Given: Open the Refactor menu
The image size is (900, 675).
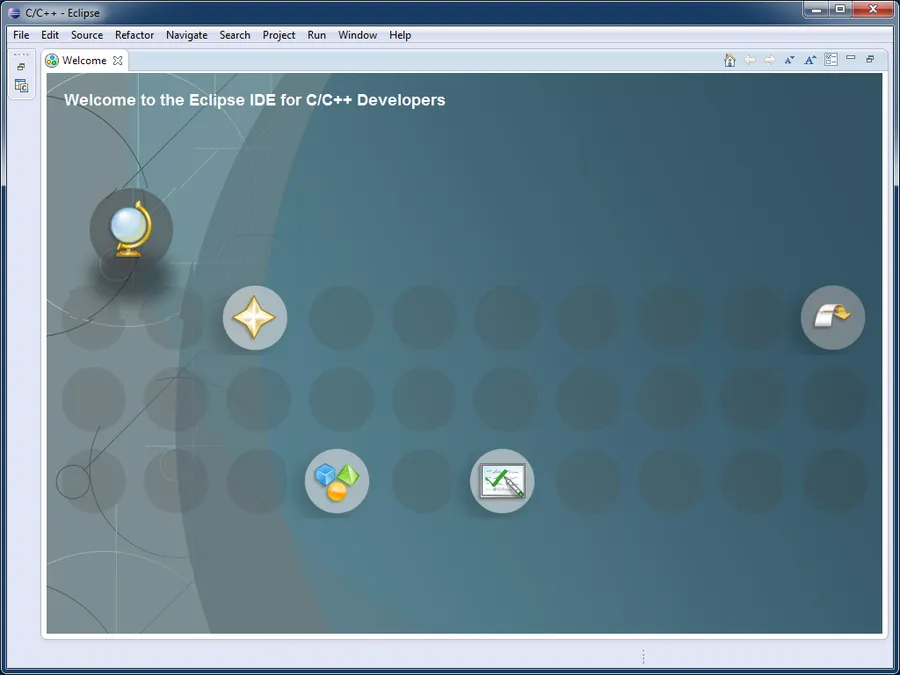Looking at the screenshot, I should (134, 35).
